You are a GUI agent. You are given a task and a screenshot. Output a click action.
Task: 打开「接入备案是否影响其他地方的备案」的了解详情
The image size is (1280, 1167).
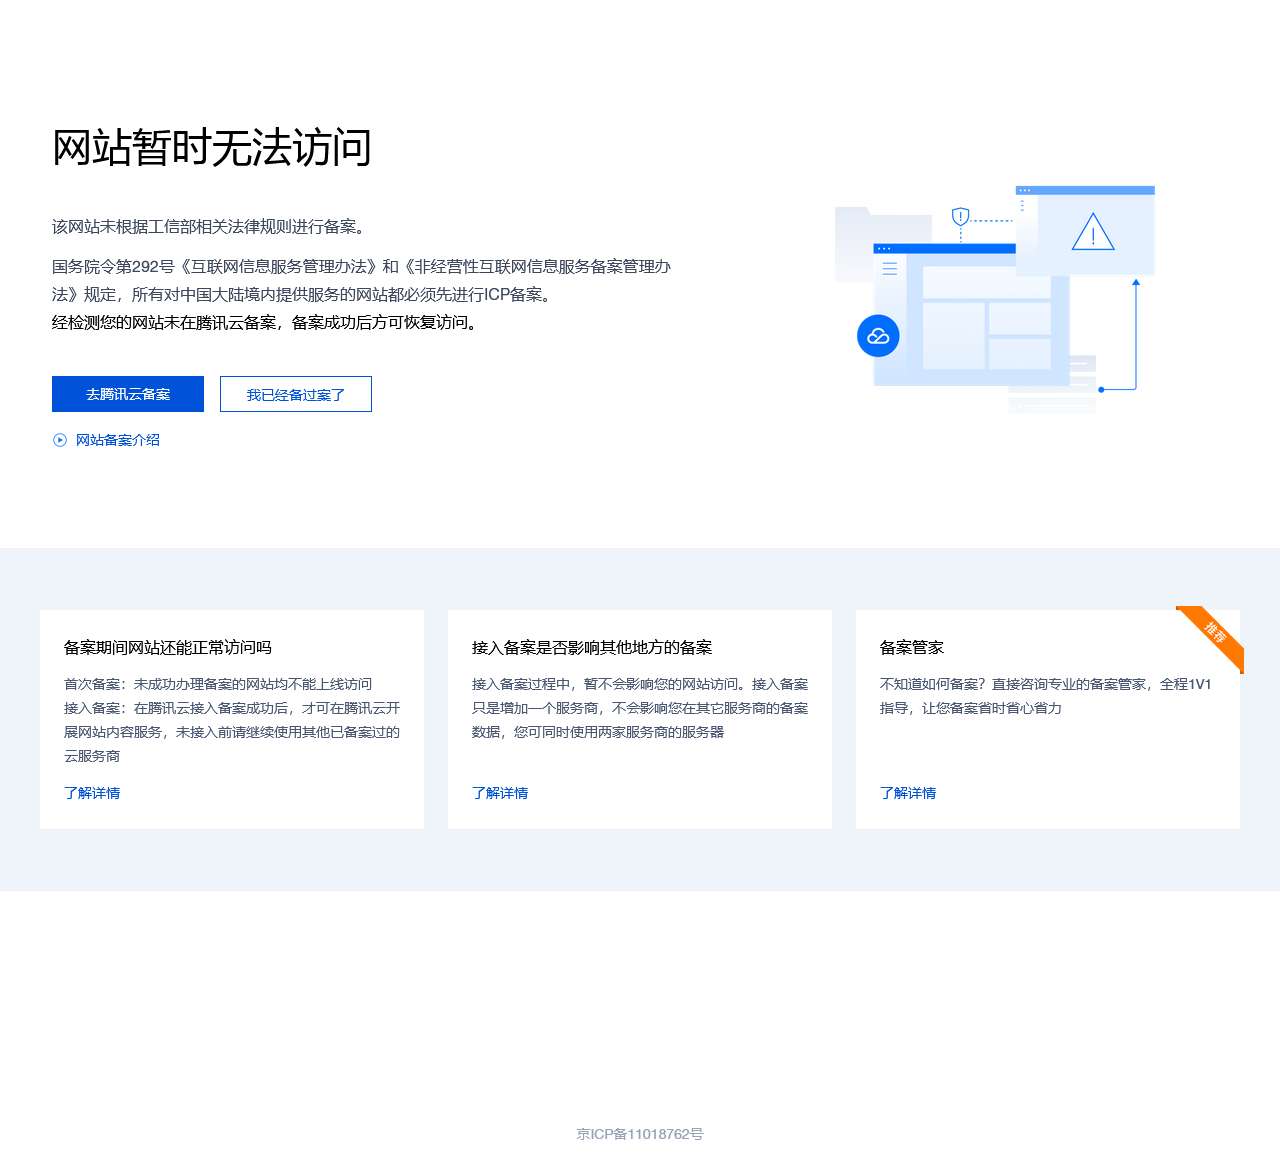coord(500,793)
